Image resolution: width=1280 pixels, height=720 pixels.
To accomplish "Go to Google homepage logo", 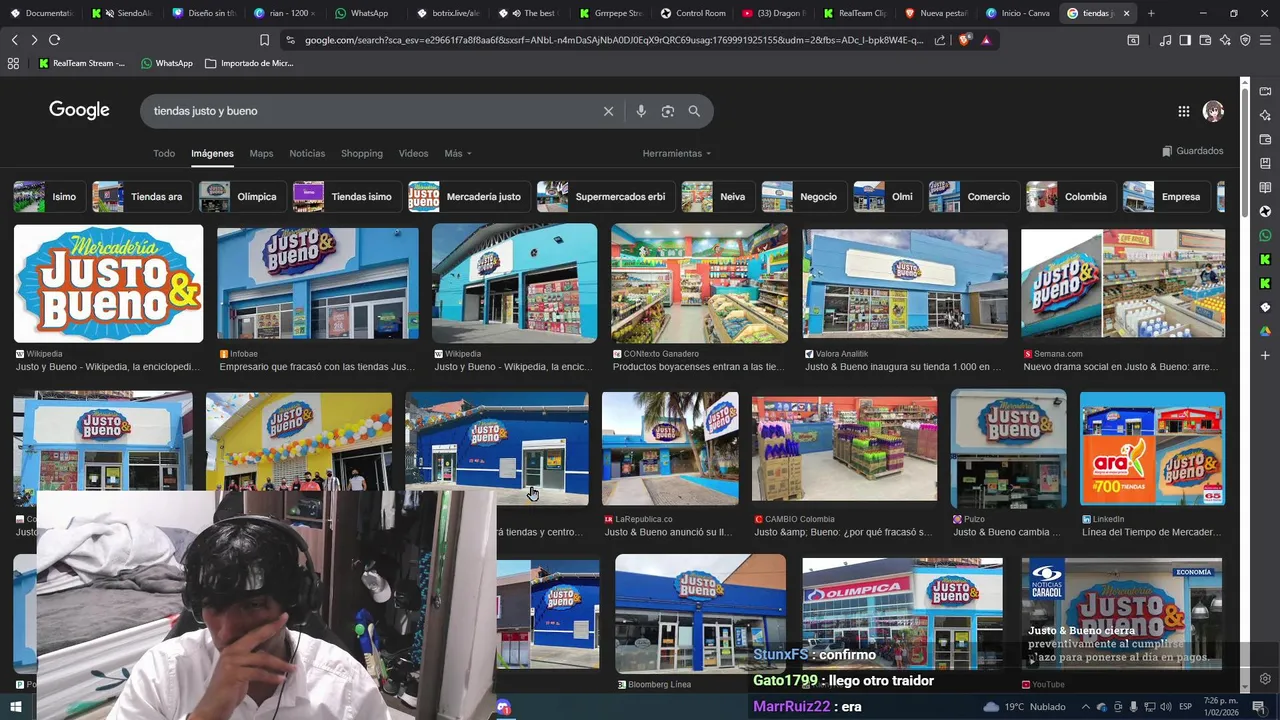I will (x=79, y=110).
